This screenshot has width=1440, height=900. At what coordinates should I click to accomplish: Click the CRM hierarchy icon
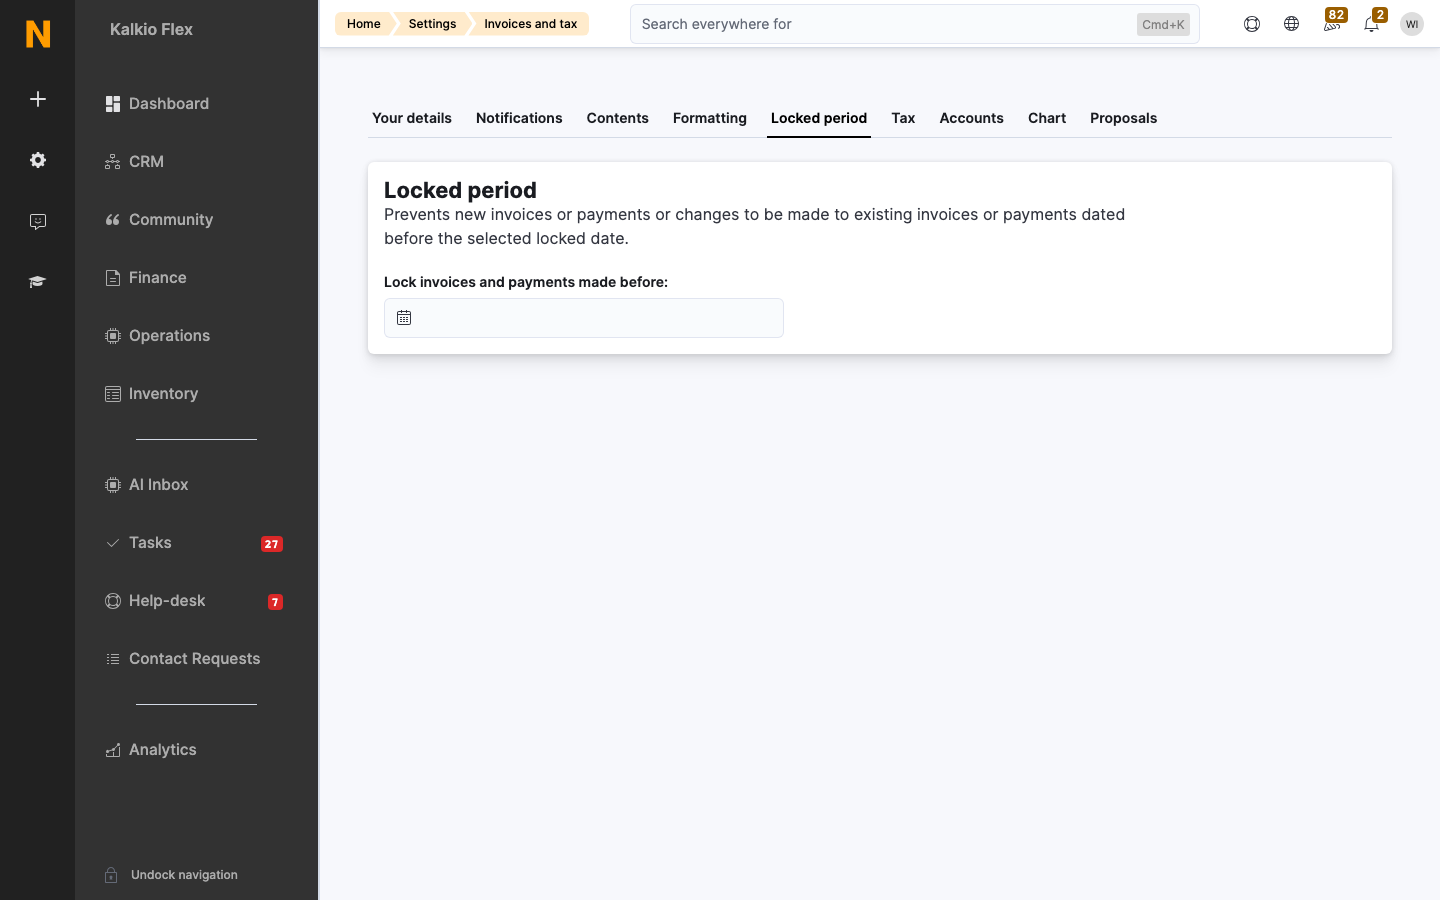tap(113, 162)
